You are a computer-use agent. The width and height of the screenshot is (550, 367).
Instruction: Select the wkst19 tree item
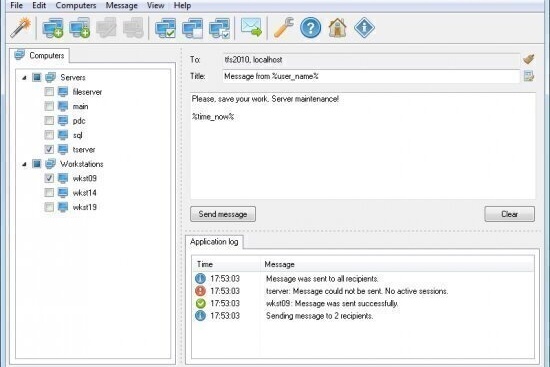click(85, 207)
